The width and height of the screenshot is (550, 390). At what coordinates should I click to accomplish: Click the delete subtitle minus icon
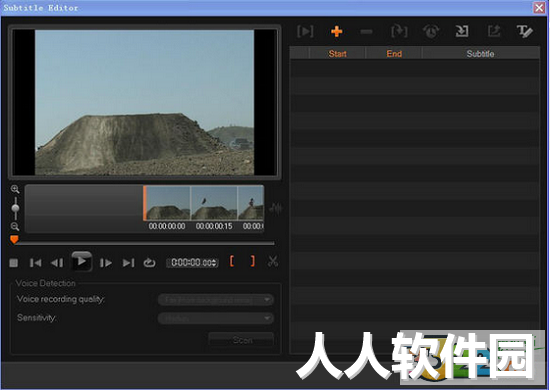(x=366, y=32)
